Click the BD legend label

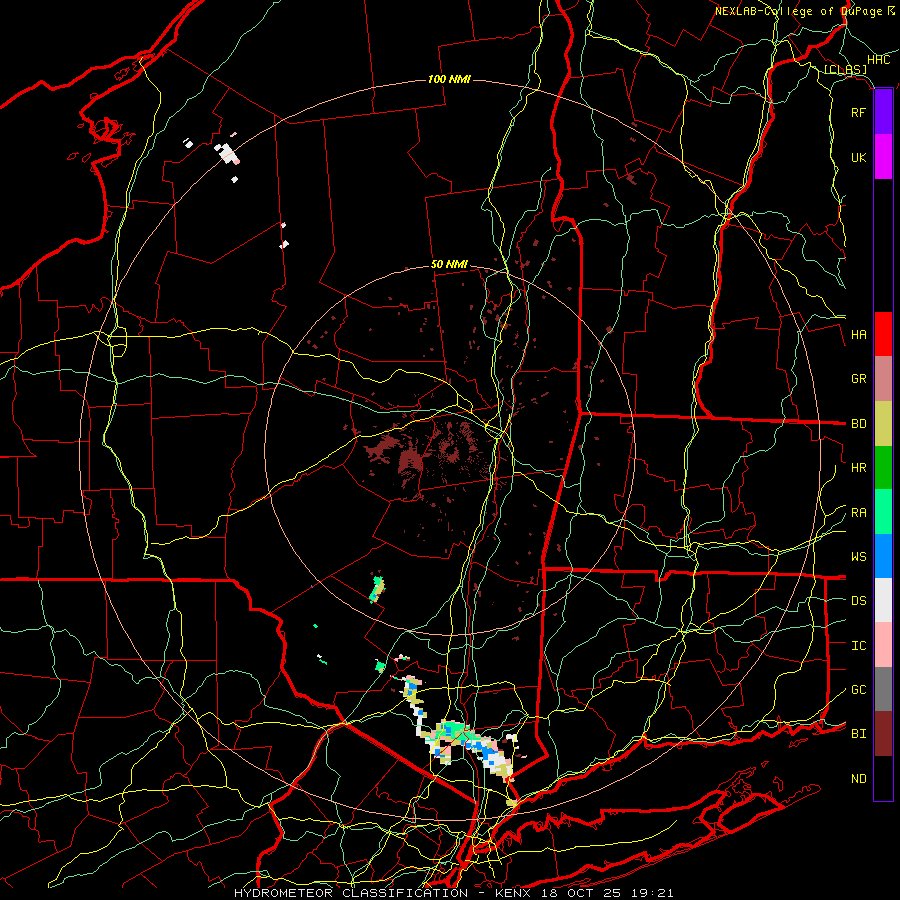[858, 424]
